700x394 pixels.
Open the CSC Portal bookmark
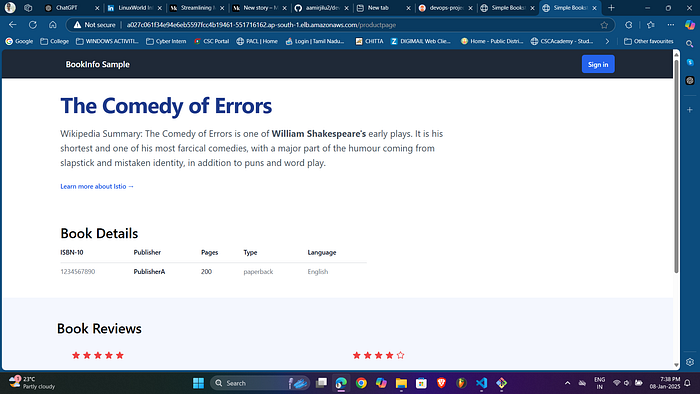click(x=211, y=41)
